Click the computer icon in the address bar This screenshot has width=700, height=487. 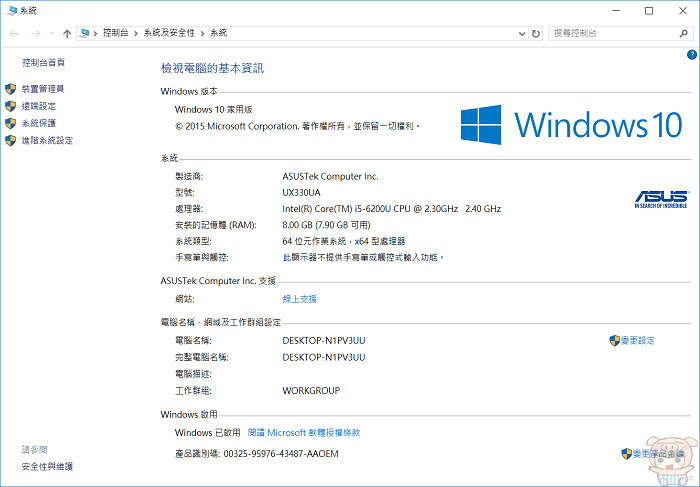(84, 33)
